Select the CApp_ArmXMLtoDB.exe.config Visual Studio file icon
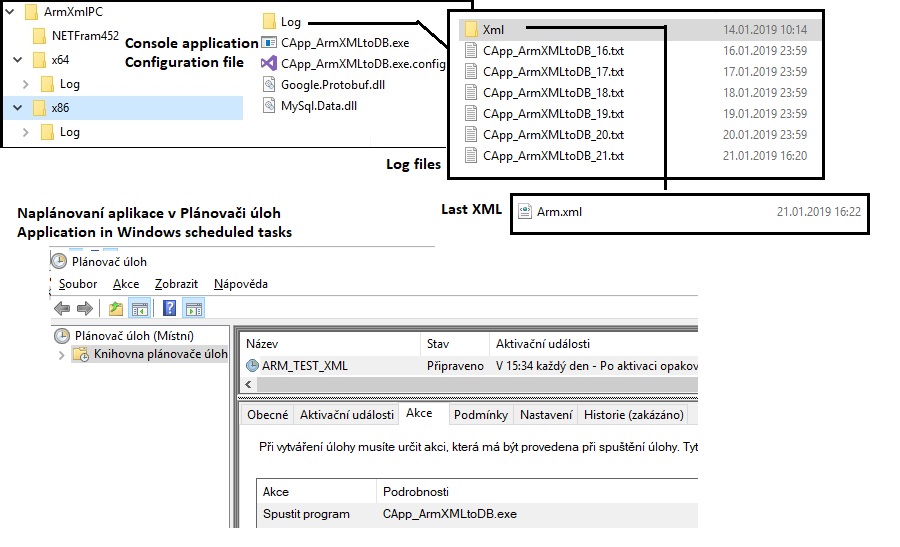900x547 pixels. pos(268,63)
